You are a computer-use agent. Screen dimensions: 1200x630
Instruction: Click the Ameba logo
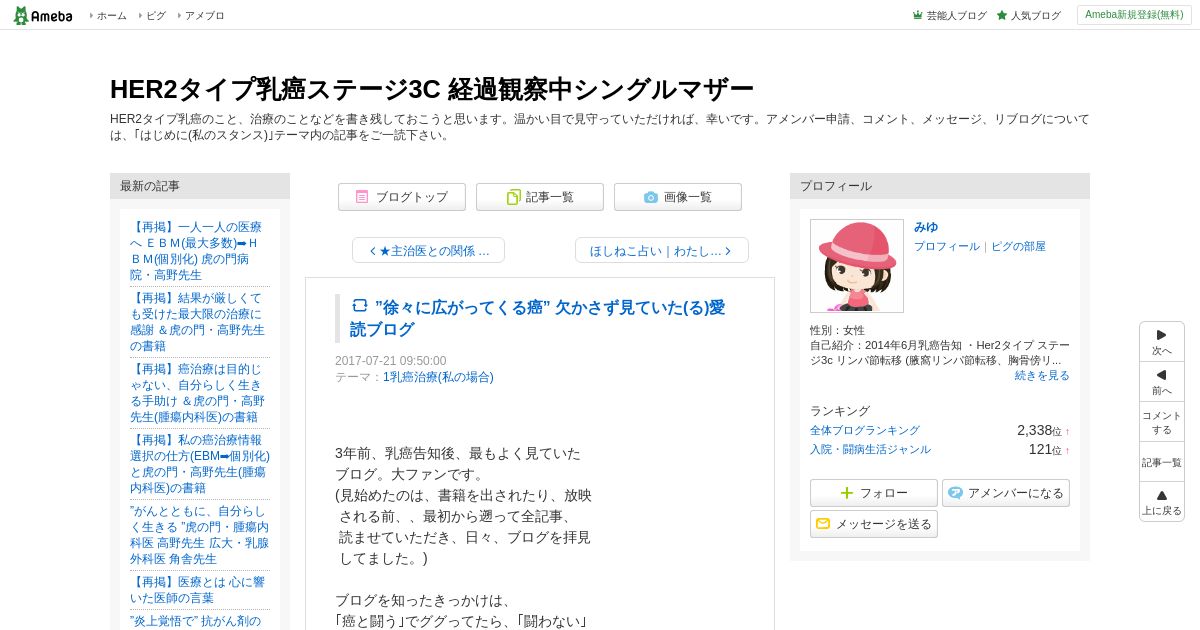(x=43, y=15)
